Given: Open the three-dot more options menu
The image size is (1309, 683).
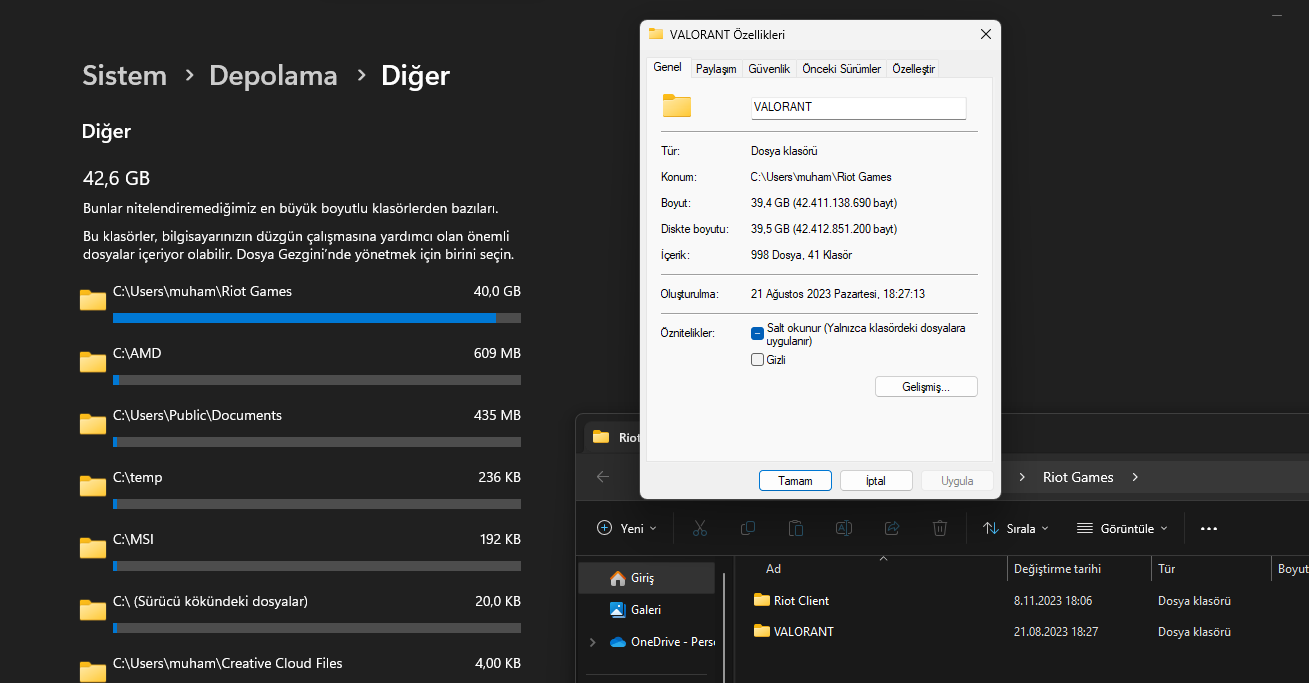Looking at the screenshot, I should click(1209, 528).
